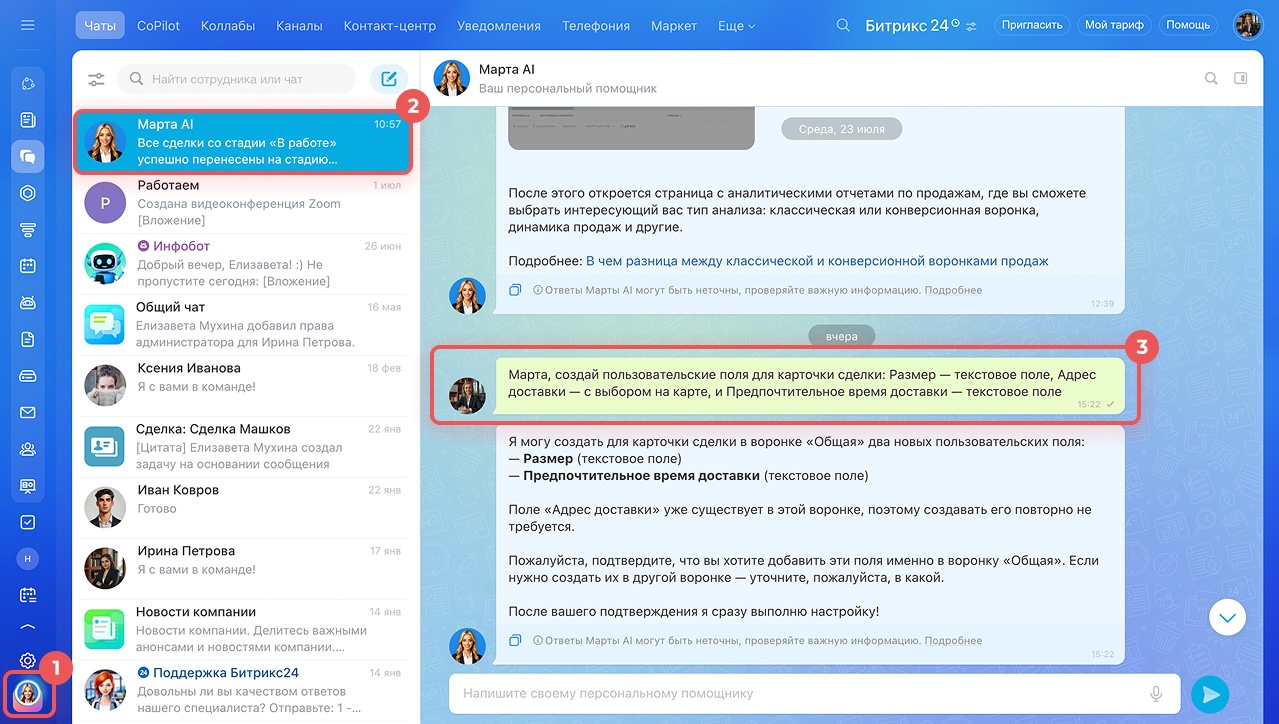Open the settings gear in left sidebar
This screenshot has width=1279, height=724.
pos(28,660)
